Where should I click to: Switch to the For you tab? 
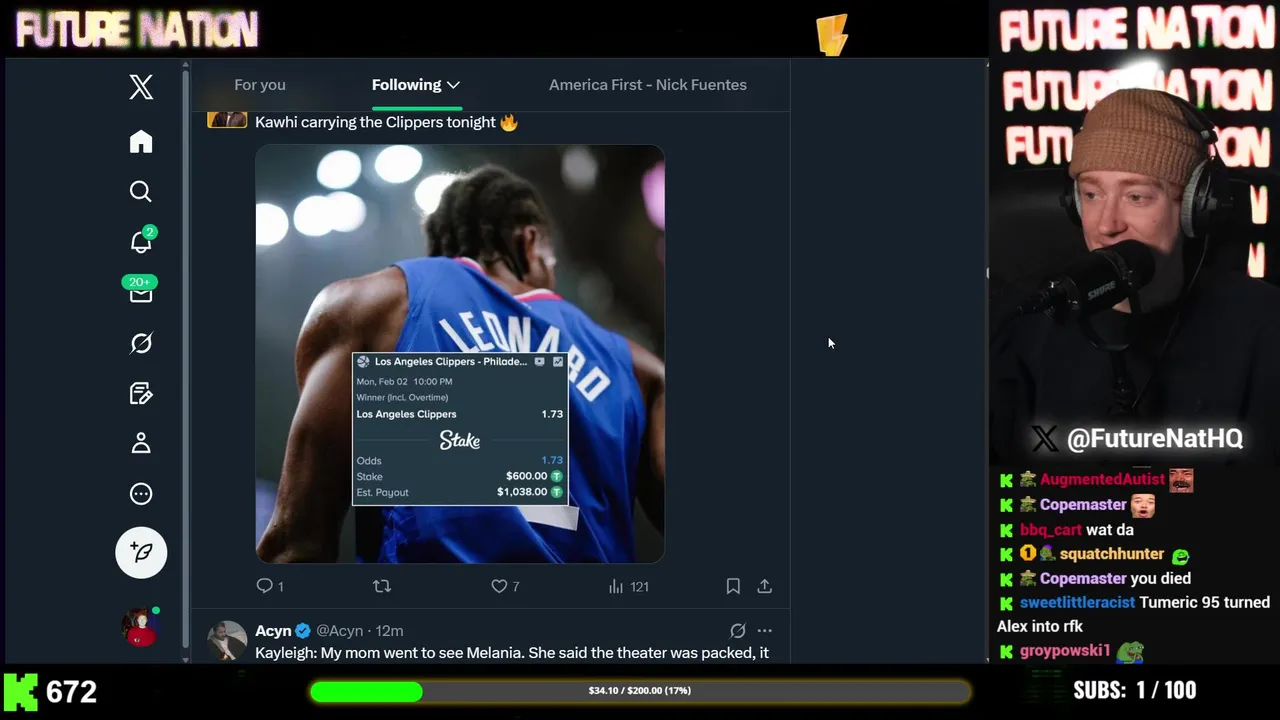point(260,85)
